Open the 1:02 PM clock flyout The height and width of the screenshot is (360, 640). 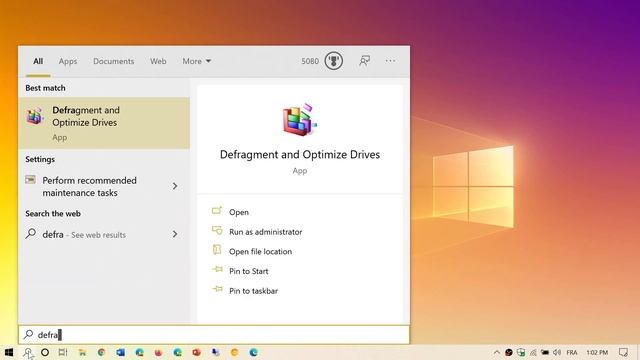(x=597, y=352)
